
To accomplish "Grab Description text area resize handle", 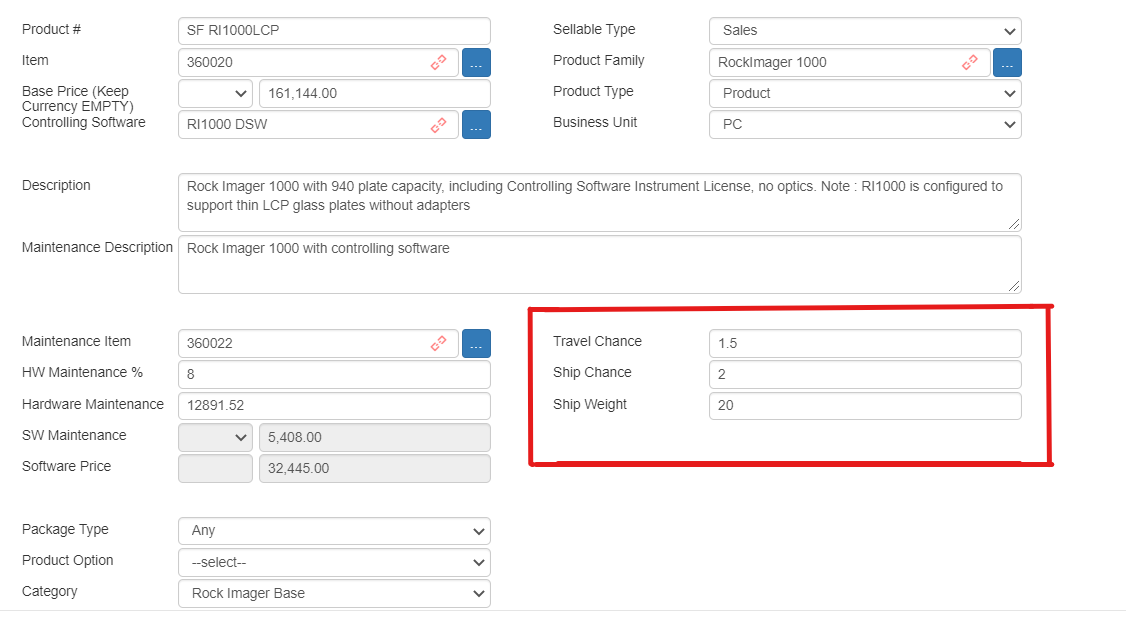I will pos(1014,224).
